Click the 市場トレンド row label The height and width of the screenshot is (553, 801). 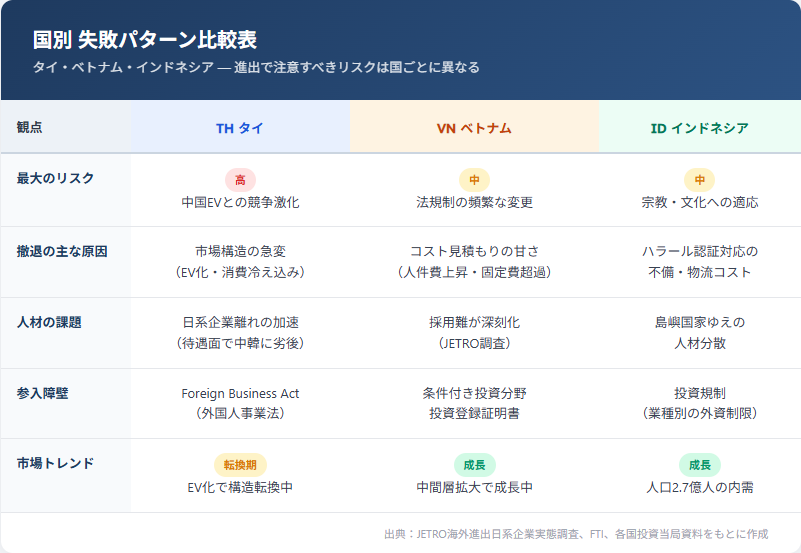[55, 463]
